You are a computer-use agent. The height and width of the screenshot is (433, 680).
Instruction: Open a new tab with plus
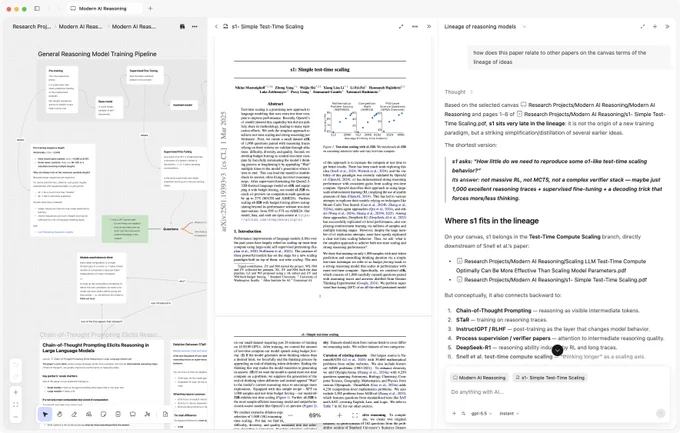pos(150,8)
